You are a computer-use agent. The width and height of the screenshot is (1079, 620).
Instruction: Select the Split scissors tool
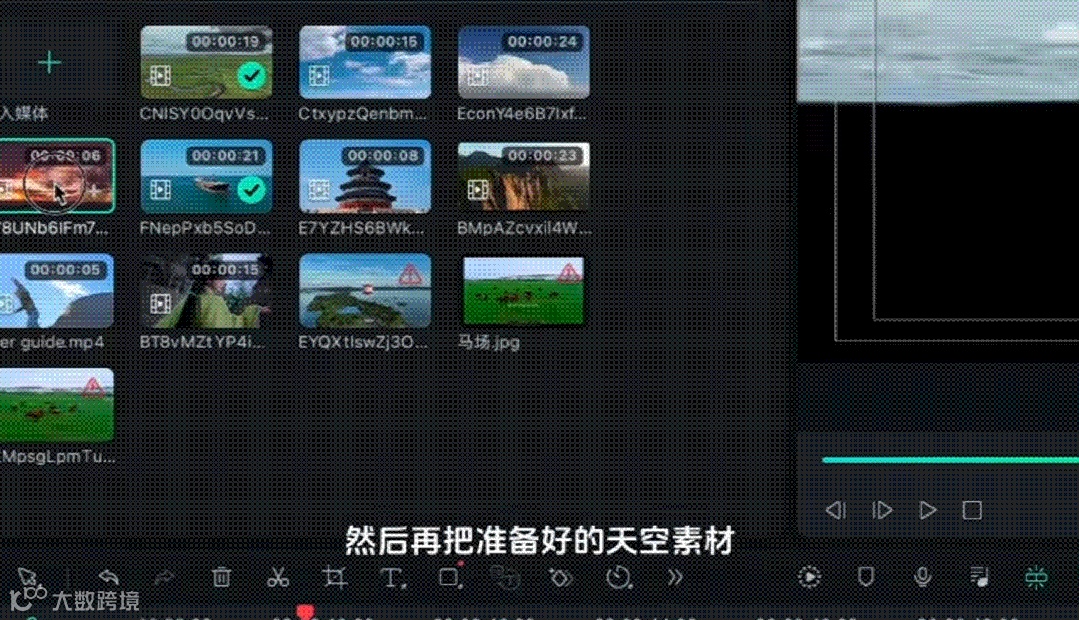[x=278, y=577]
